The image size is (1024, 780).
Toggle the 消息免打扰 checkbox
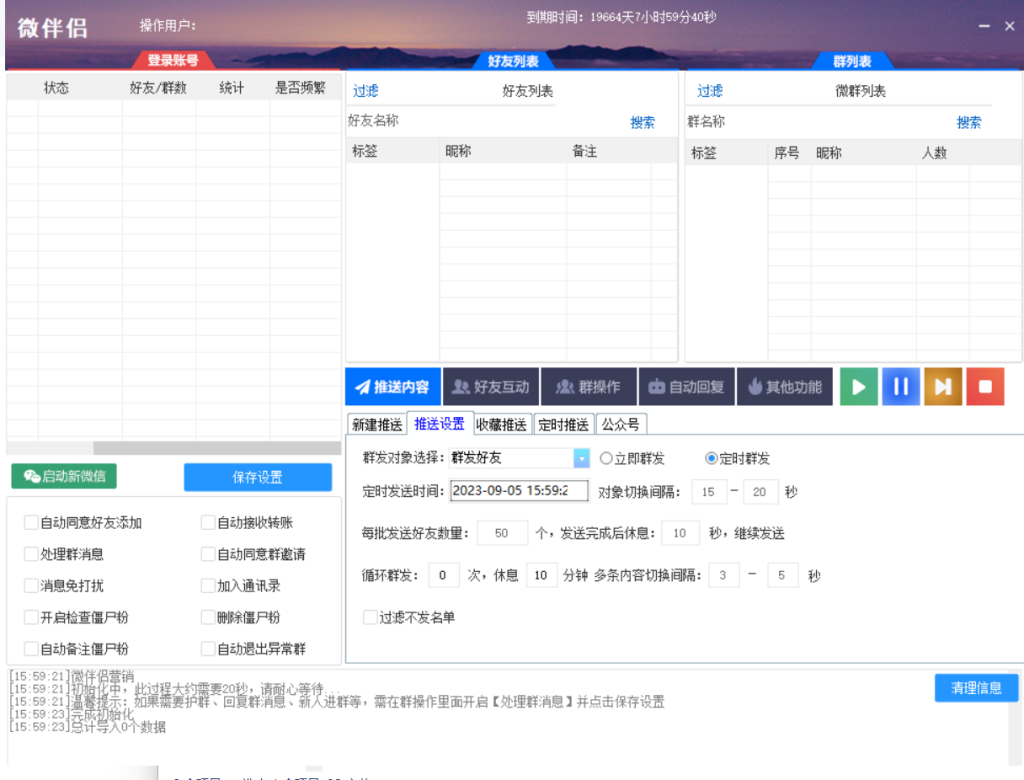click(31, 586)
